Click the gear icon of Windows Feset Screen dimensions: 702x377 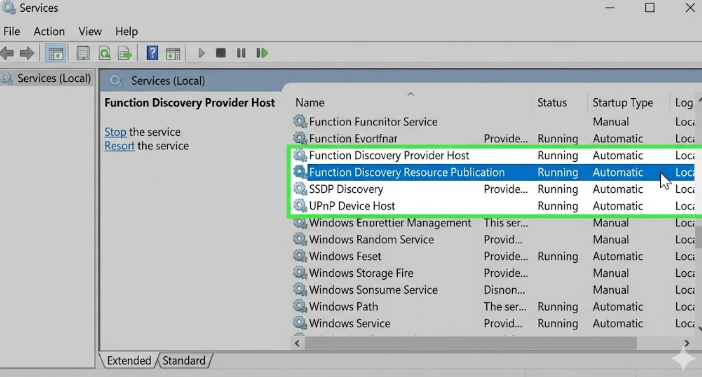[x=300, y=256]
